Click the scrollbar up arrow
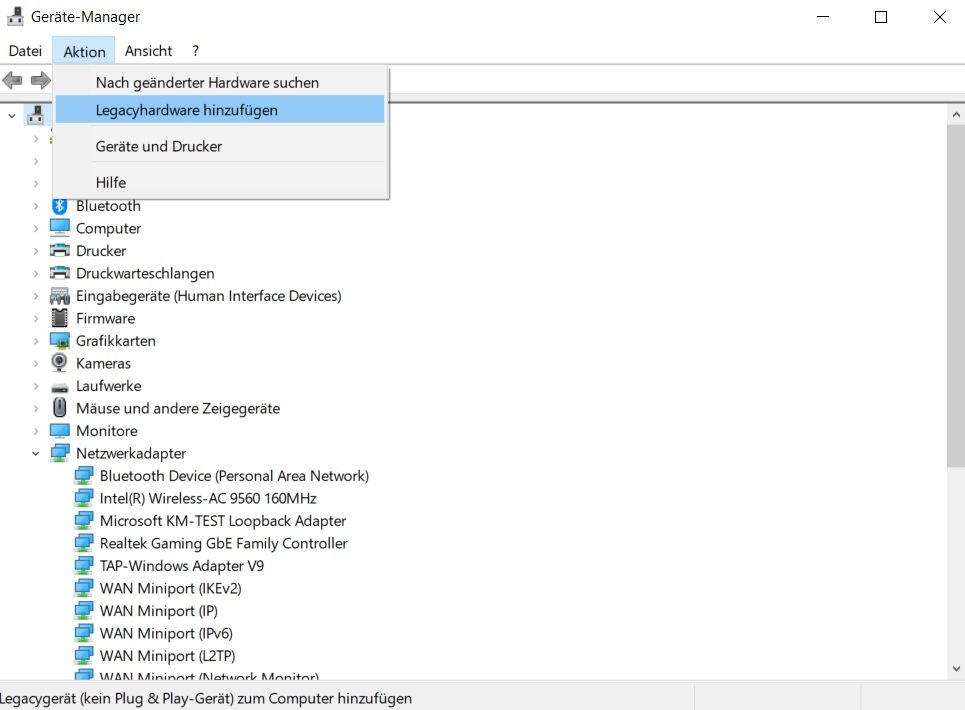Screen dimensions: 965x710 [956, 114]
